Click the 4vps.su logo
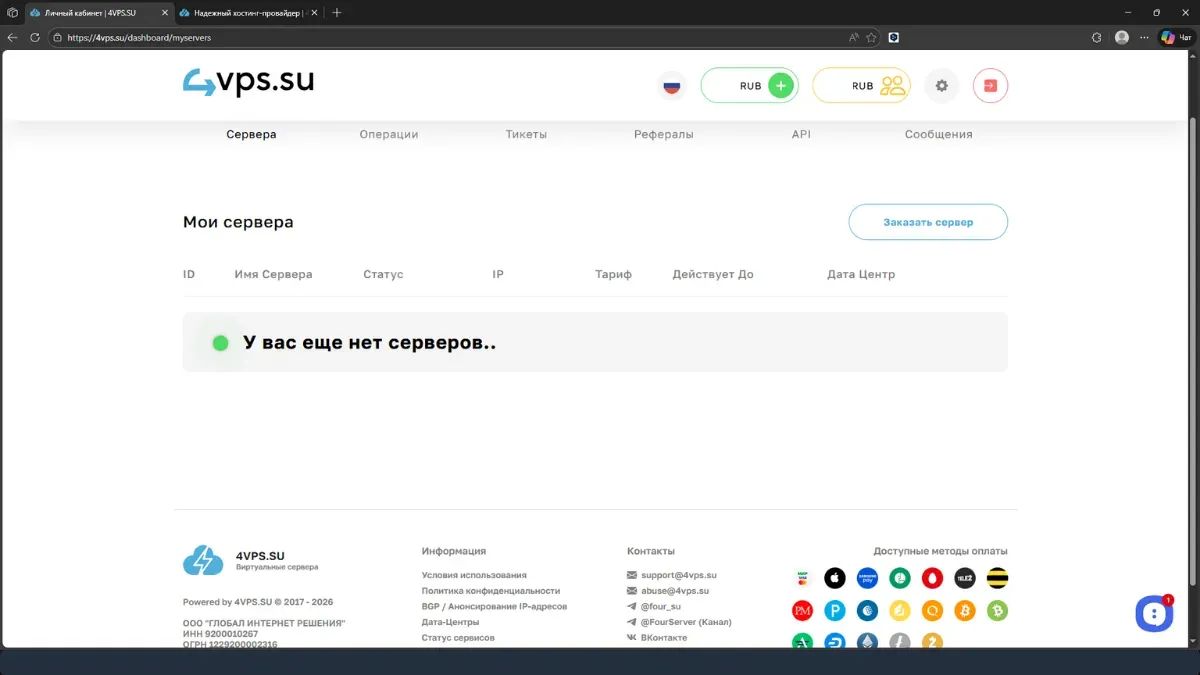 pyautogui.click(x=248, y=83)
